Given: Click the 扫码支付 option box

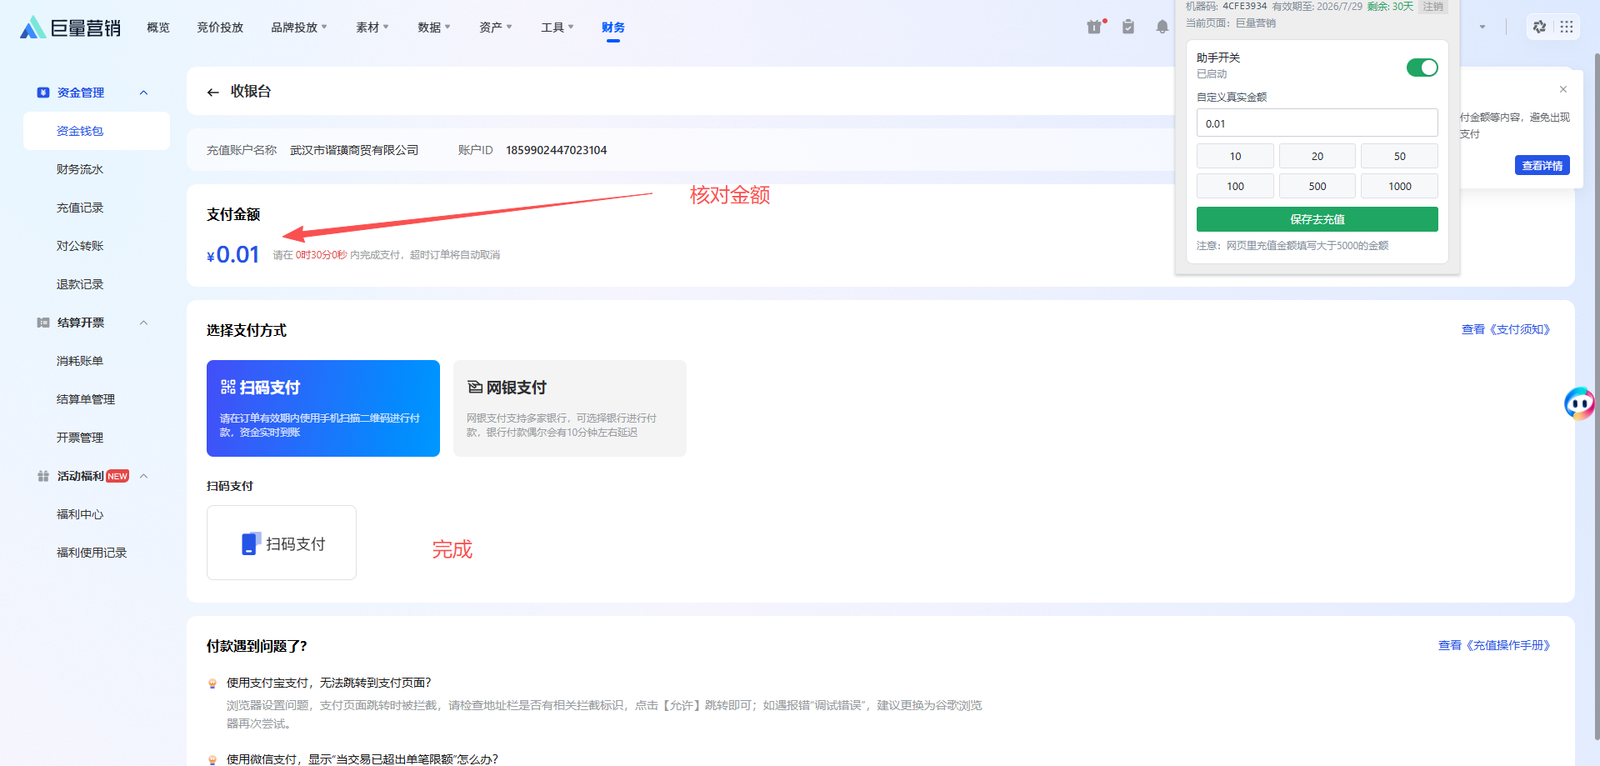Looking at the screenshot, I should tap(282, 543).
